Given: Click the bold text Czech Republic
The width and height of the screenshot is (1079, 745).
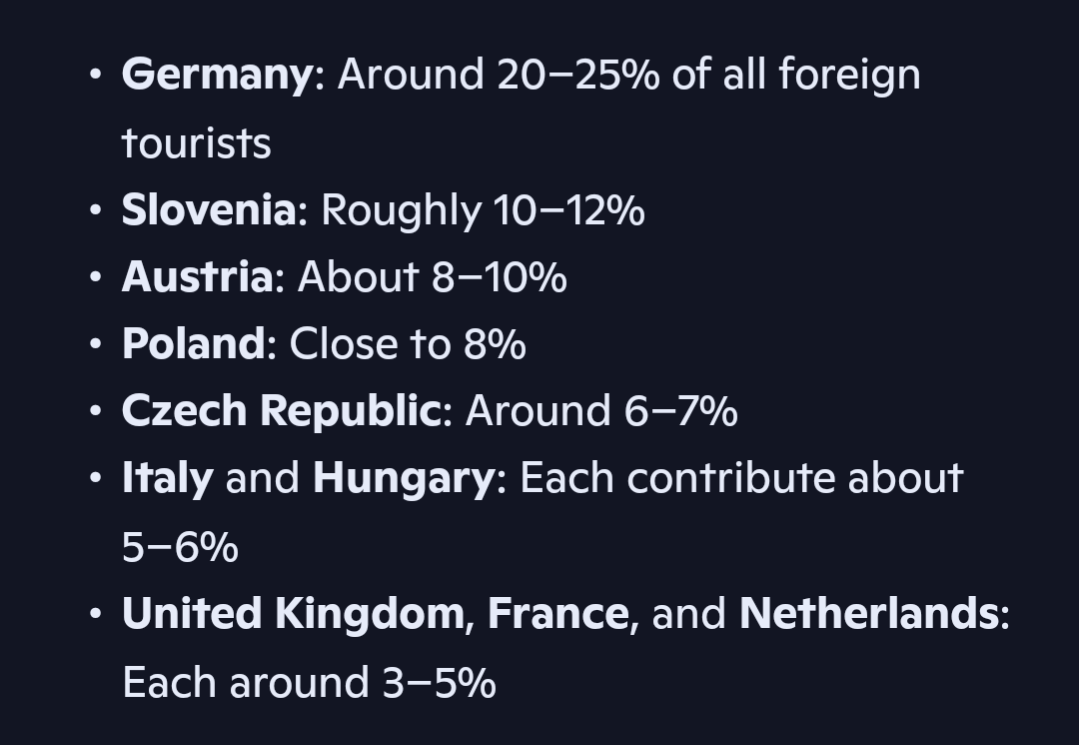Looking at the screenshot, I should coord(281,411).
